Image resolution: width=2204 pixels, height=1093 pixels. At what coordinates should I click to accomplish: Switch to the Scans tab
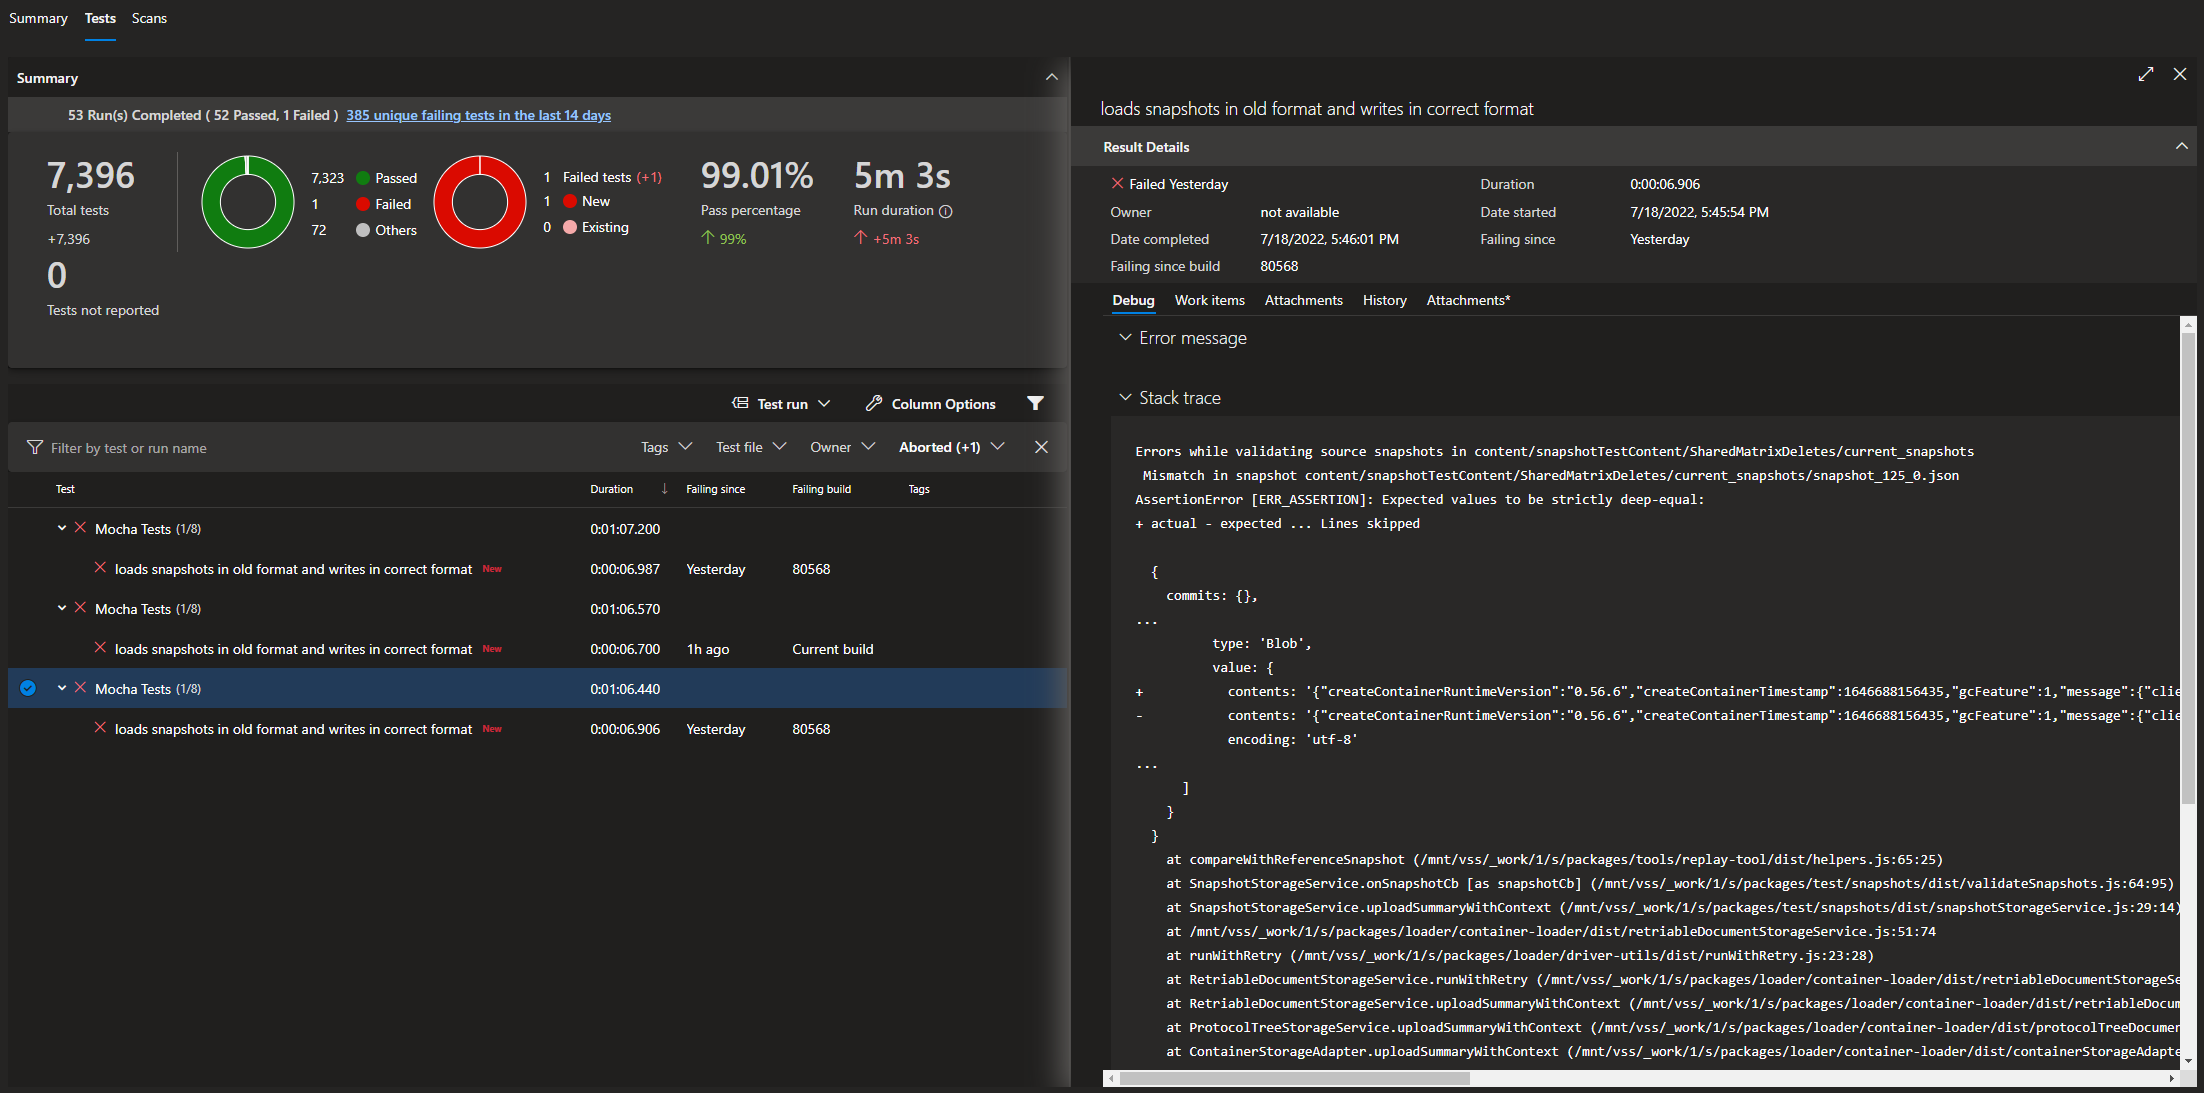(x=149, y=18)
